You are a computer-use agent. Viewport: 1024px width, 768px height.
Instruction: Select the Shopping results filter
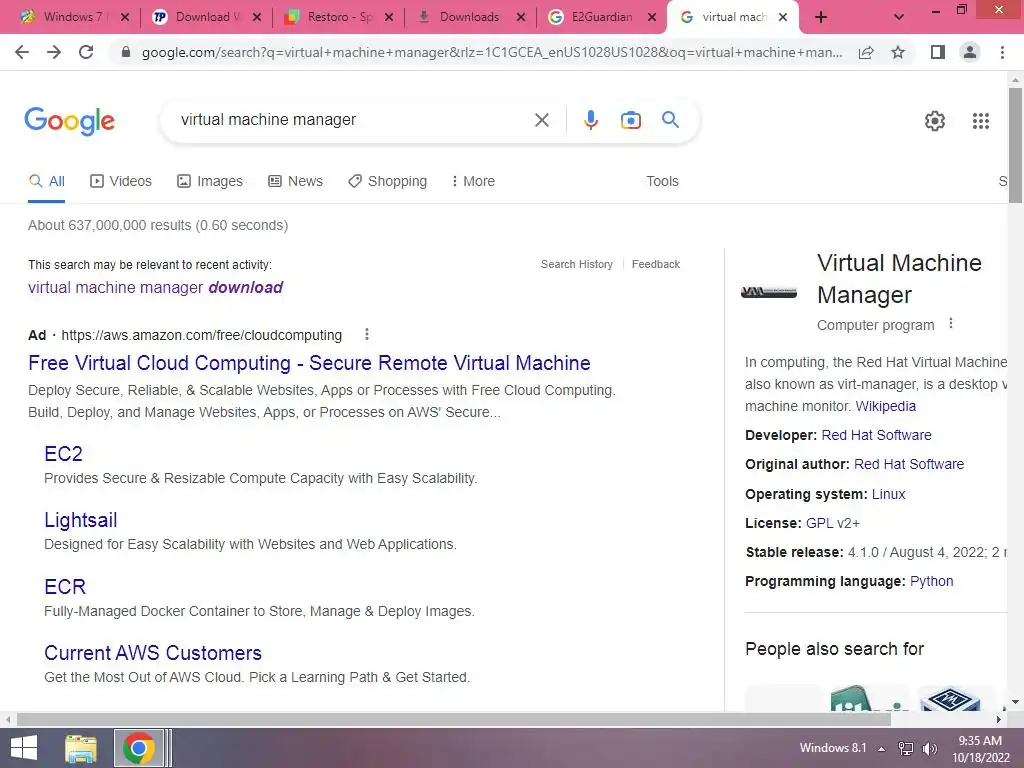(387, 182)
